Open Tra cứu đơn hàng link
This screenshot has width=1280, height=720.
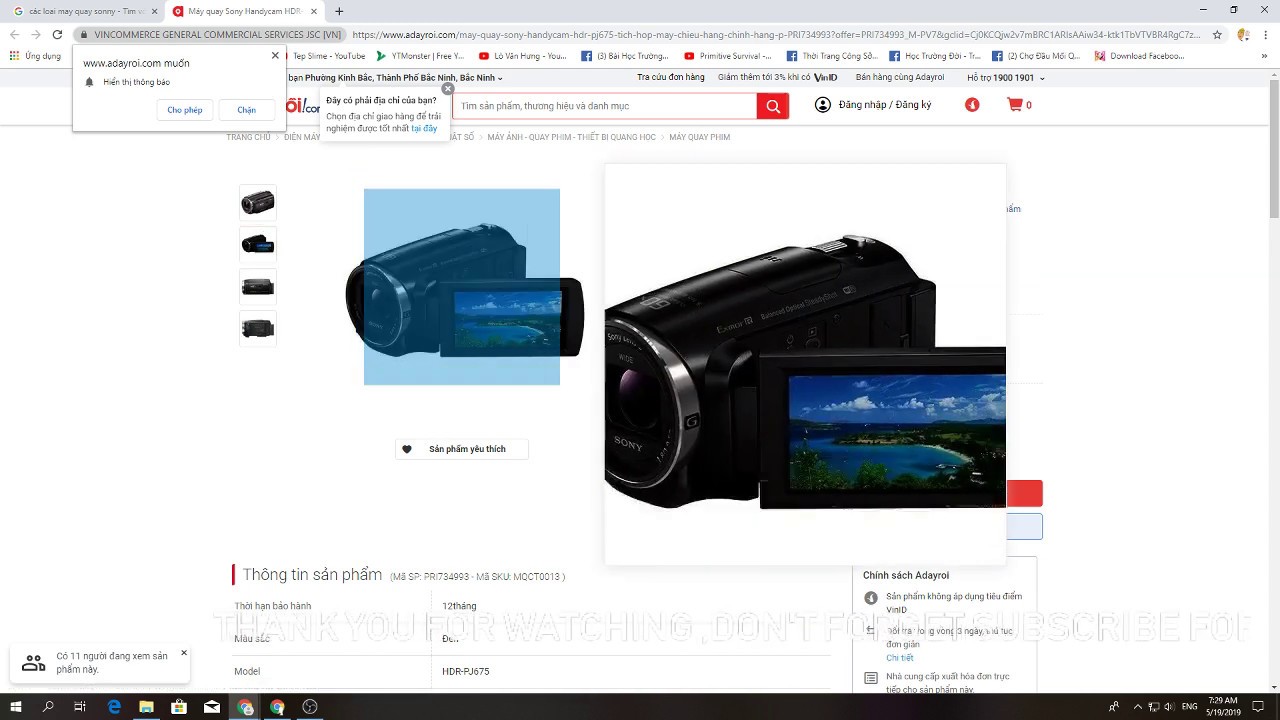(x=670, y=77)
